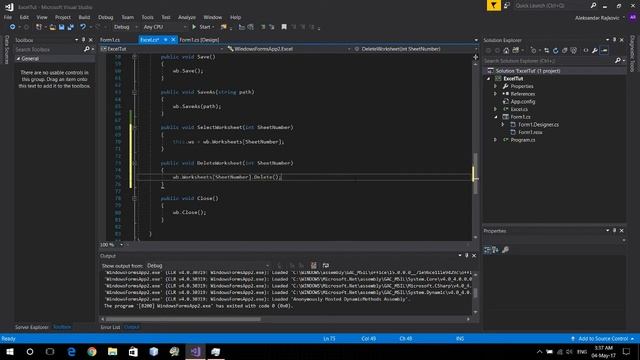Viewport: 640px width, 360px height.
Task: Open the Any CPU platform dropdown
Action: pos(165,27)
